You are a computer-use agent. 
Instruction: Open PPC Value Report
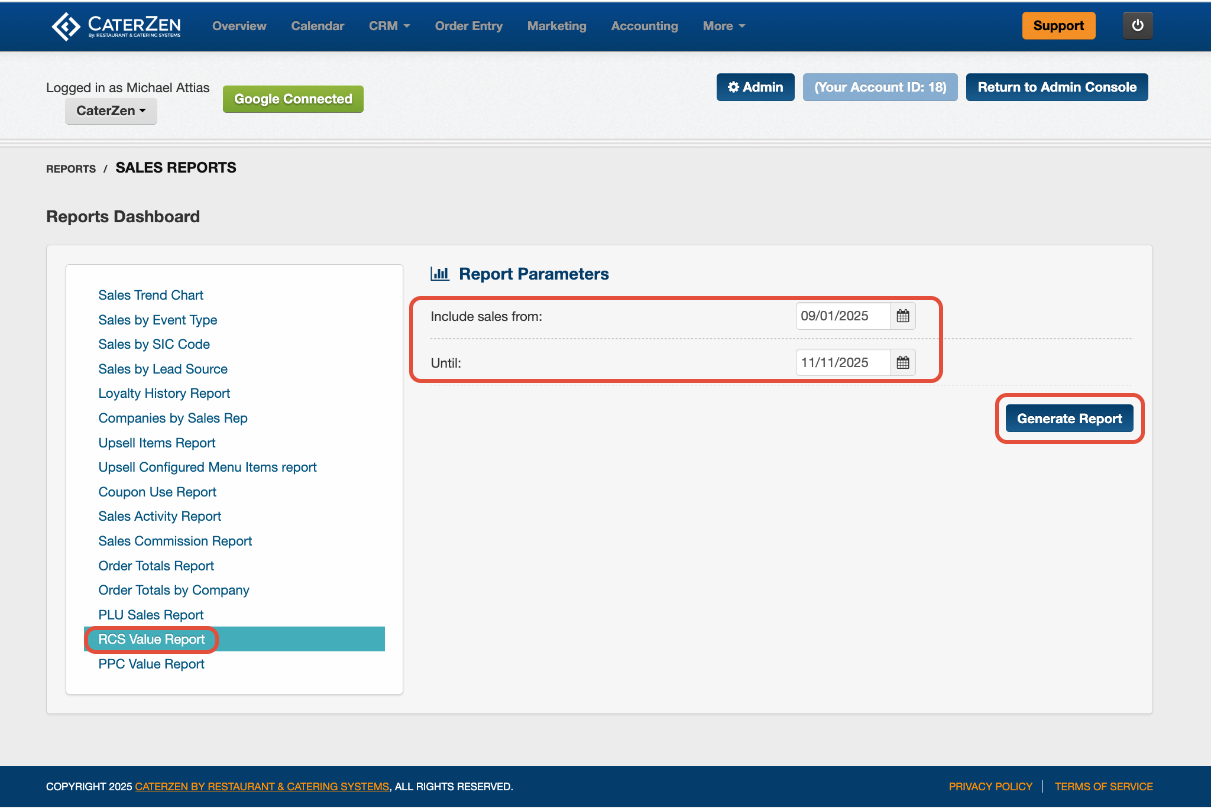(151, 664)
